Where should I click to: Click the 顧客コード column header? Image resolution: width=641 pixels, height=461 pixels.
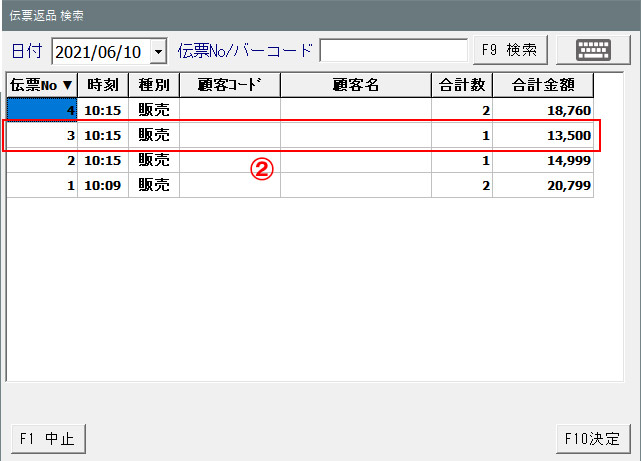click(230, 85)
